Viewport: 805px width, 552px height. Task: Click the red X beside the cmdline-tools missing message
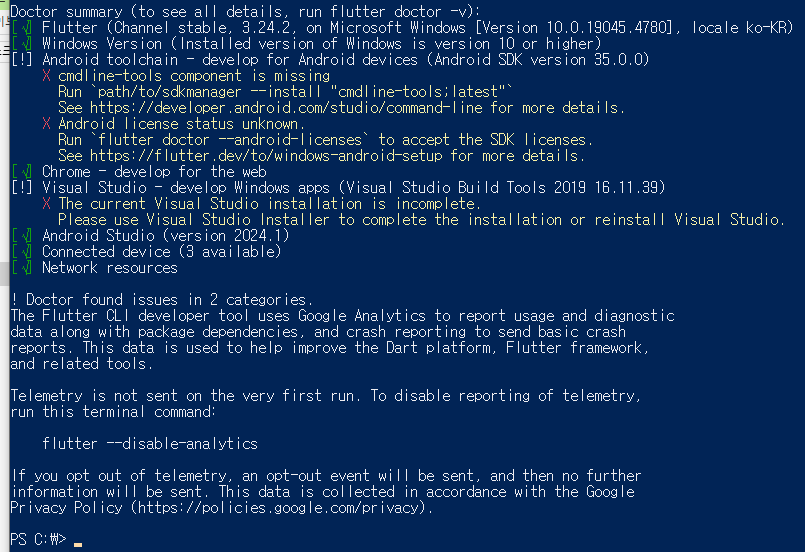(47, 76)
